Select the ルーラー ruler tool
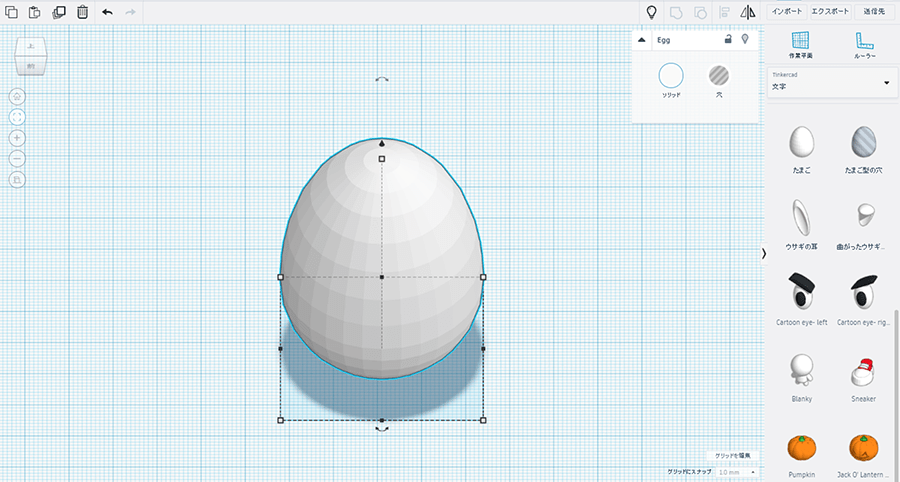 (x=864, y=45)
